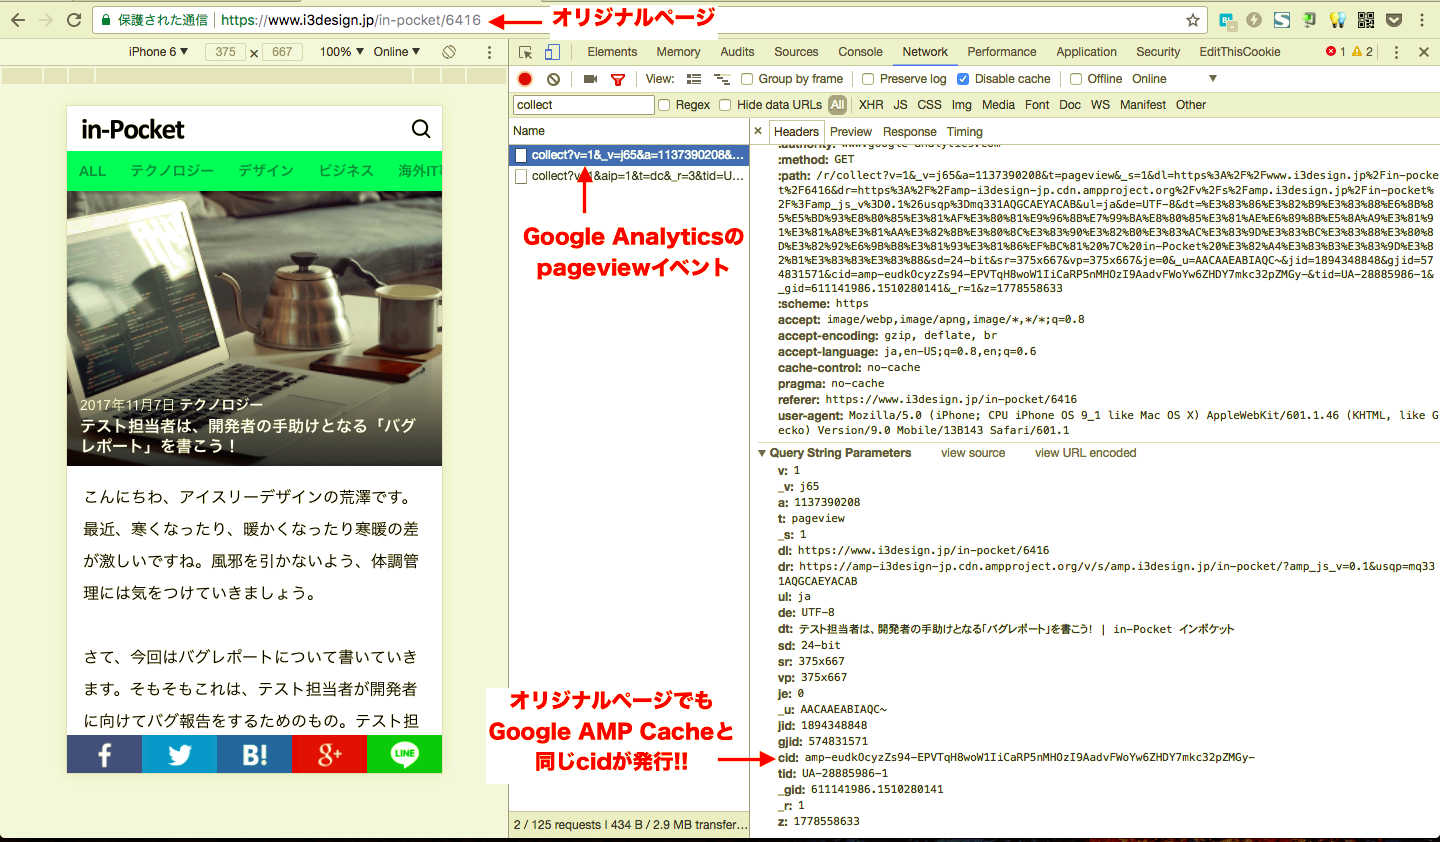Image resolution: width=1440 pixels, height=842 pixels.
Task: Check Hide data URLs
Action: point(725,105)
